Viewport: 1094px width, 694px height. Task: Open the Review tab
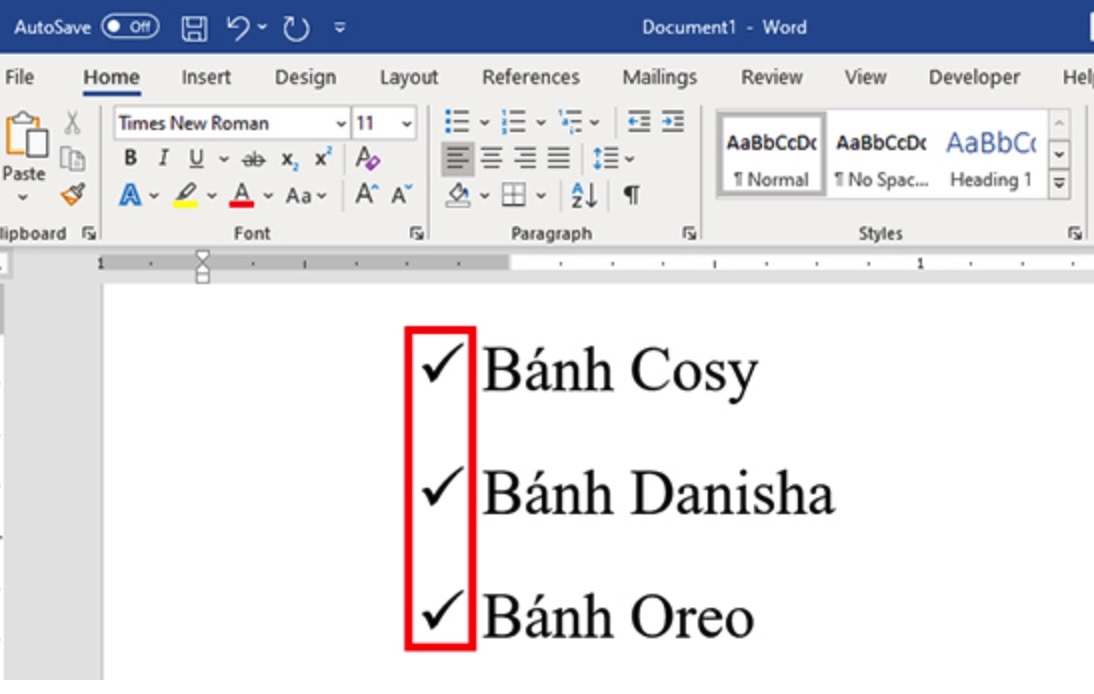[x=772, y=77]
